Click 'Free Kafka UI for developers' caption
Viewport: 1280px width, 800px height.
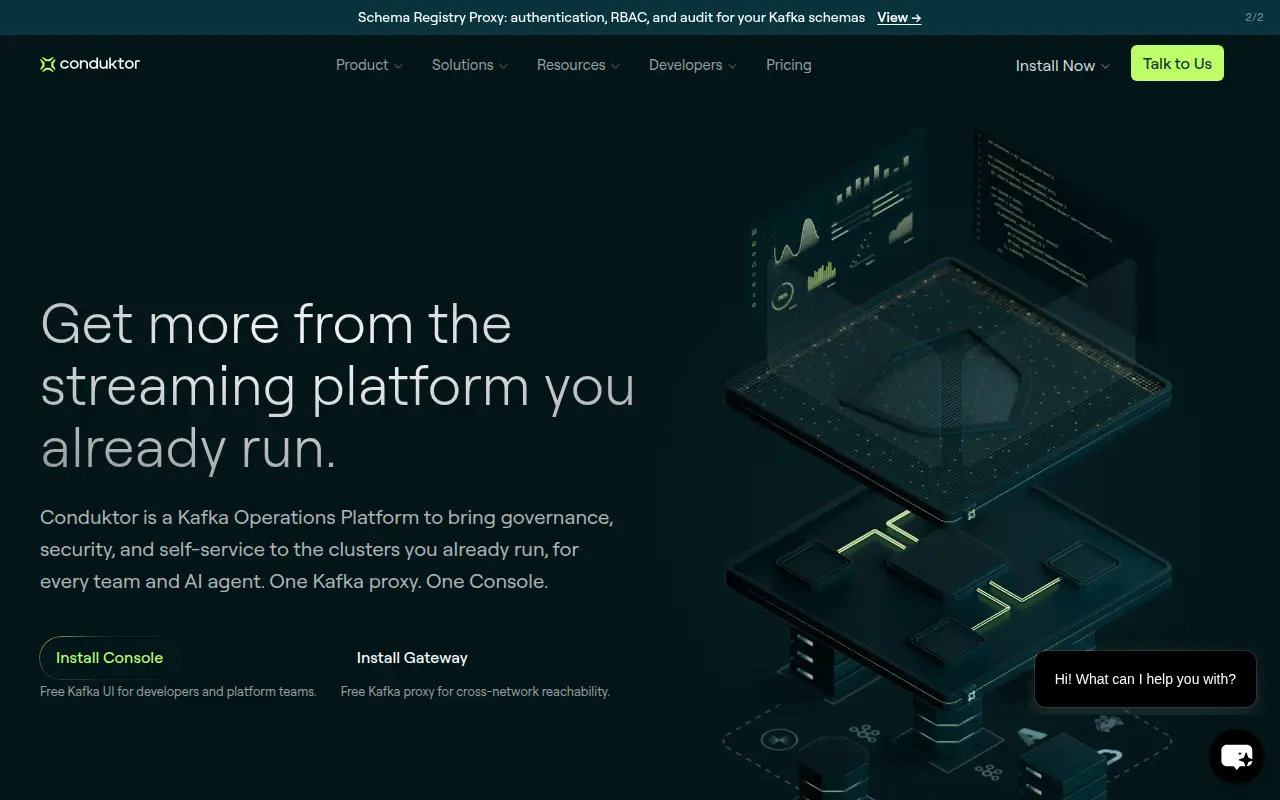click(x=178, y=691)
